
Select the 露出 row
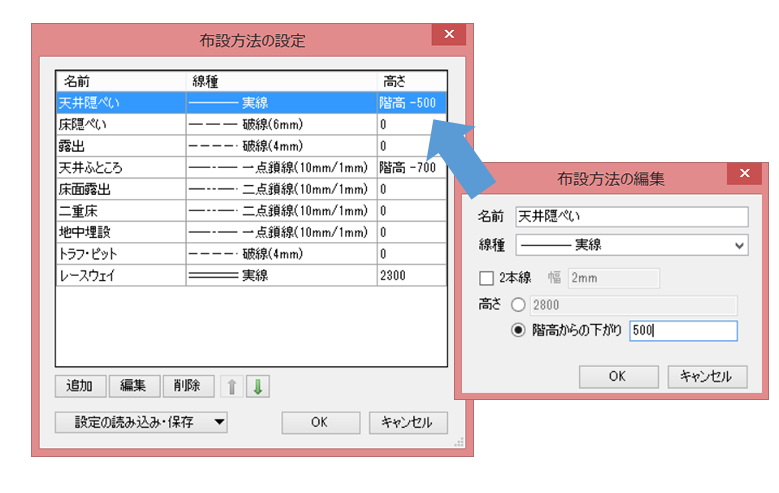click(x=251, y=146)
